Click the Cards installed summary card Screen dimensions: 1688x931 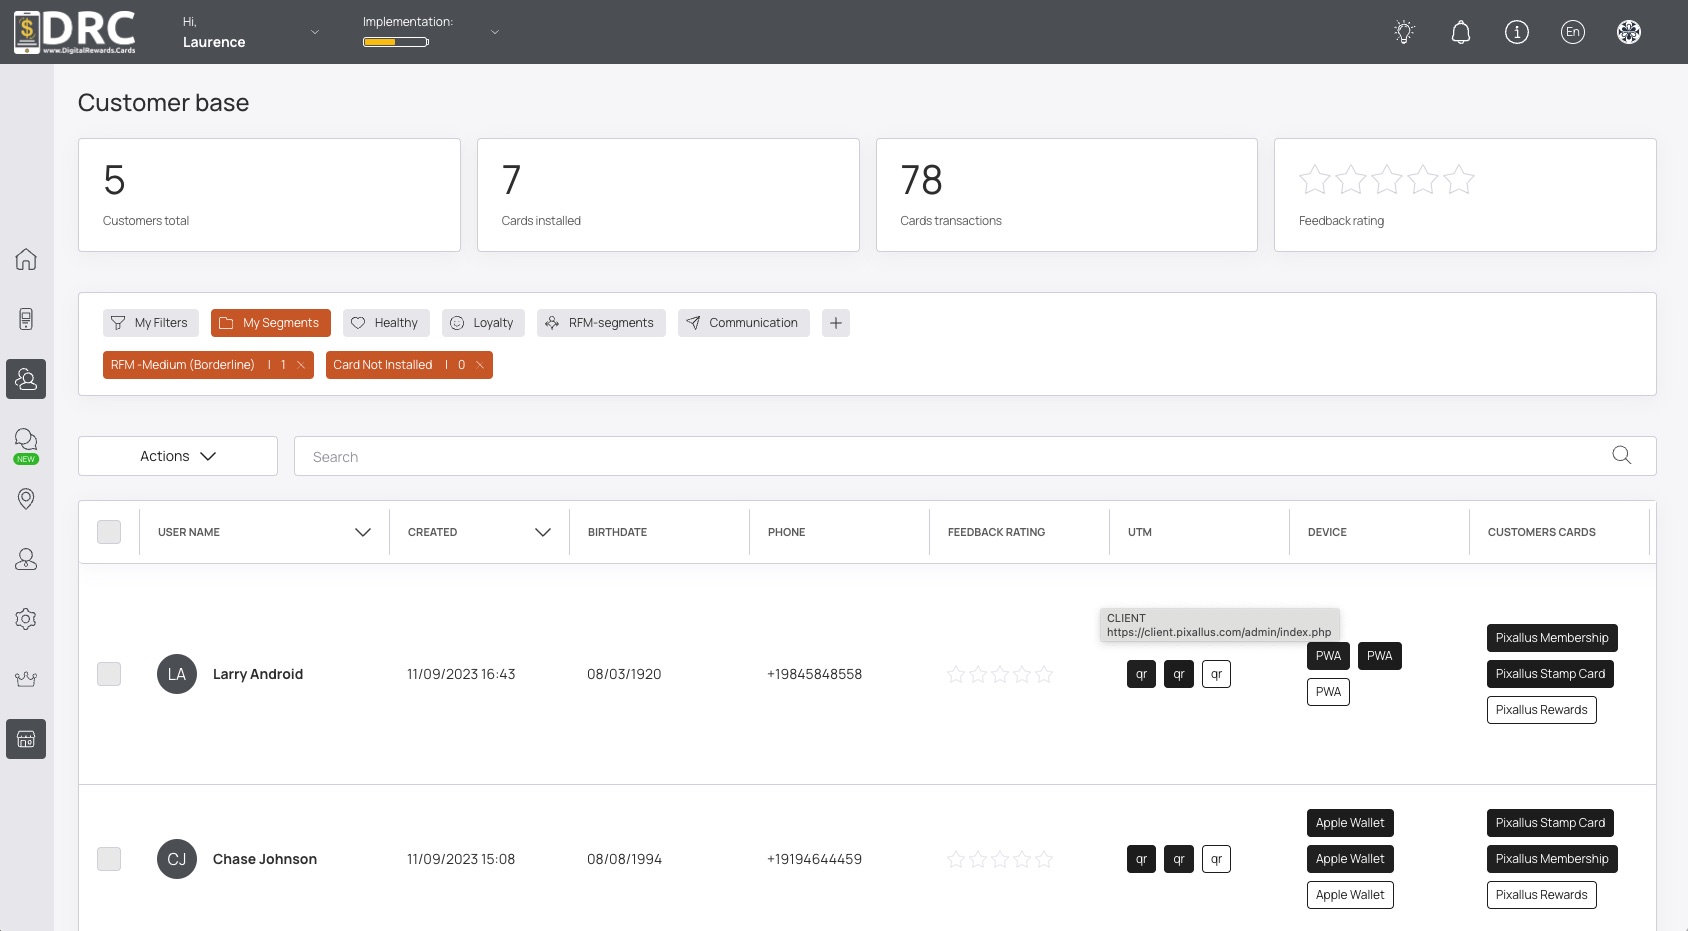pyautogui.click(x=668, y=195)
